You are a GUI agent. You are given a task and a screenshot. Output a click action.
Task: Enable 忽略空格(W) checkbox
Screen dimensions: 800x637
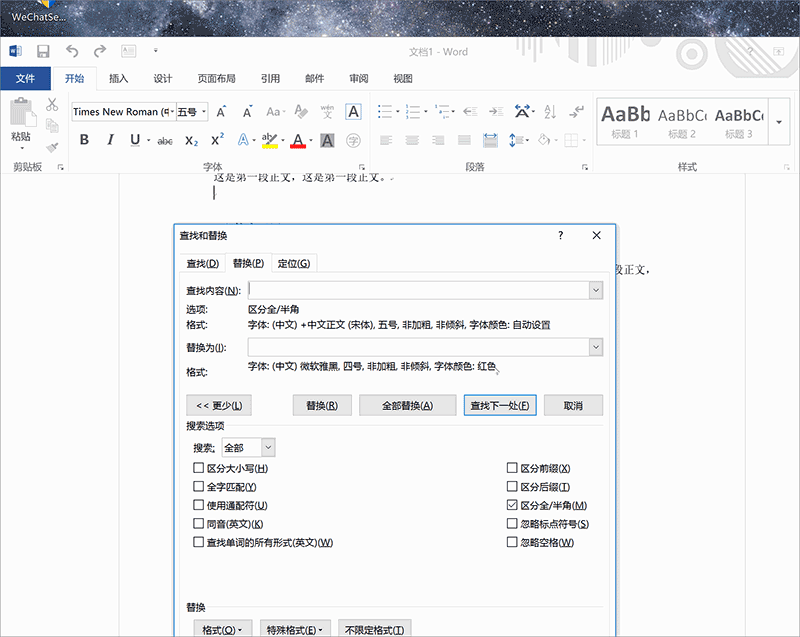512,542
